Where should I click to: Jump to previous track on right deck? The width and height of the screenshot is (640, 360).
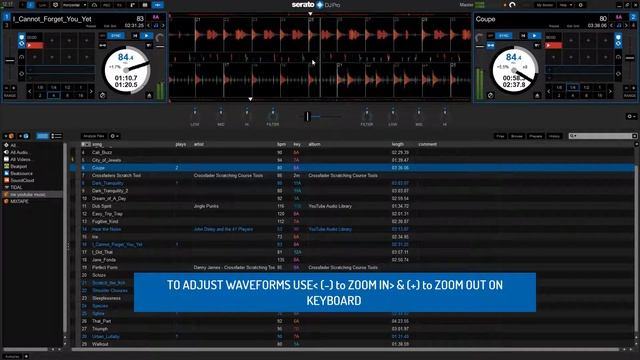[x=523, y=36]
